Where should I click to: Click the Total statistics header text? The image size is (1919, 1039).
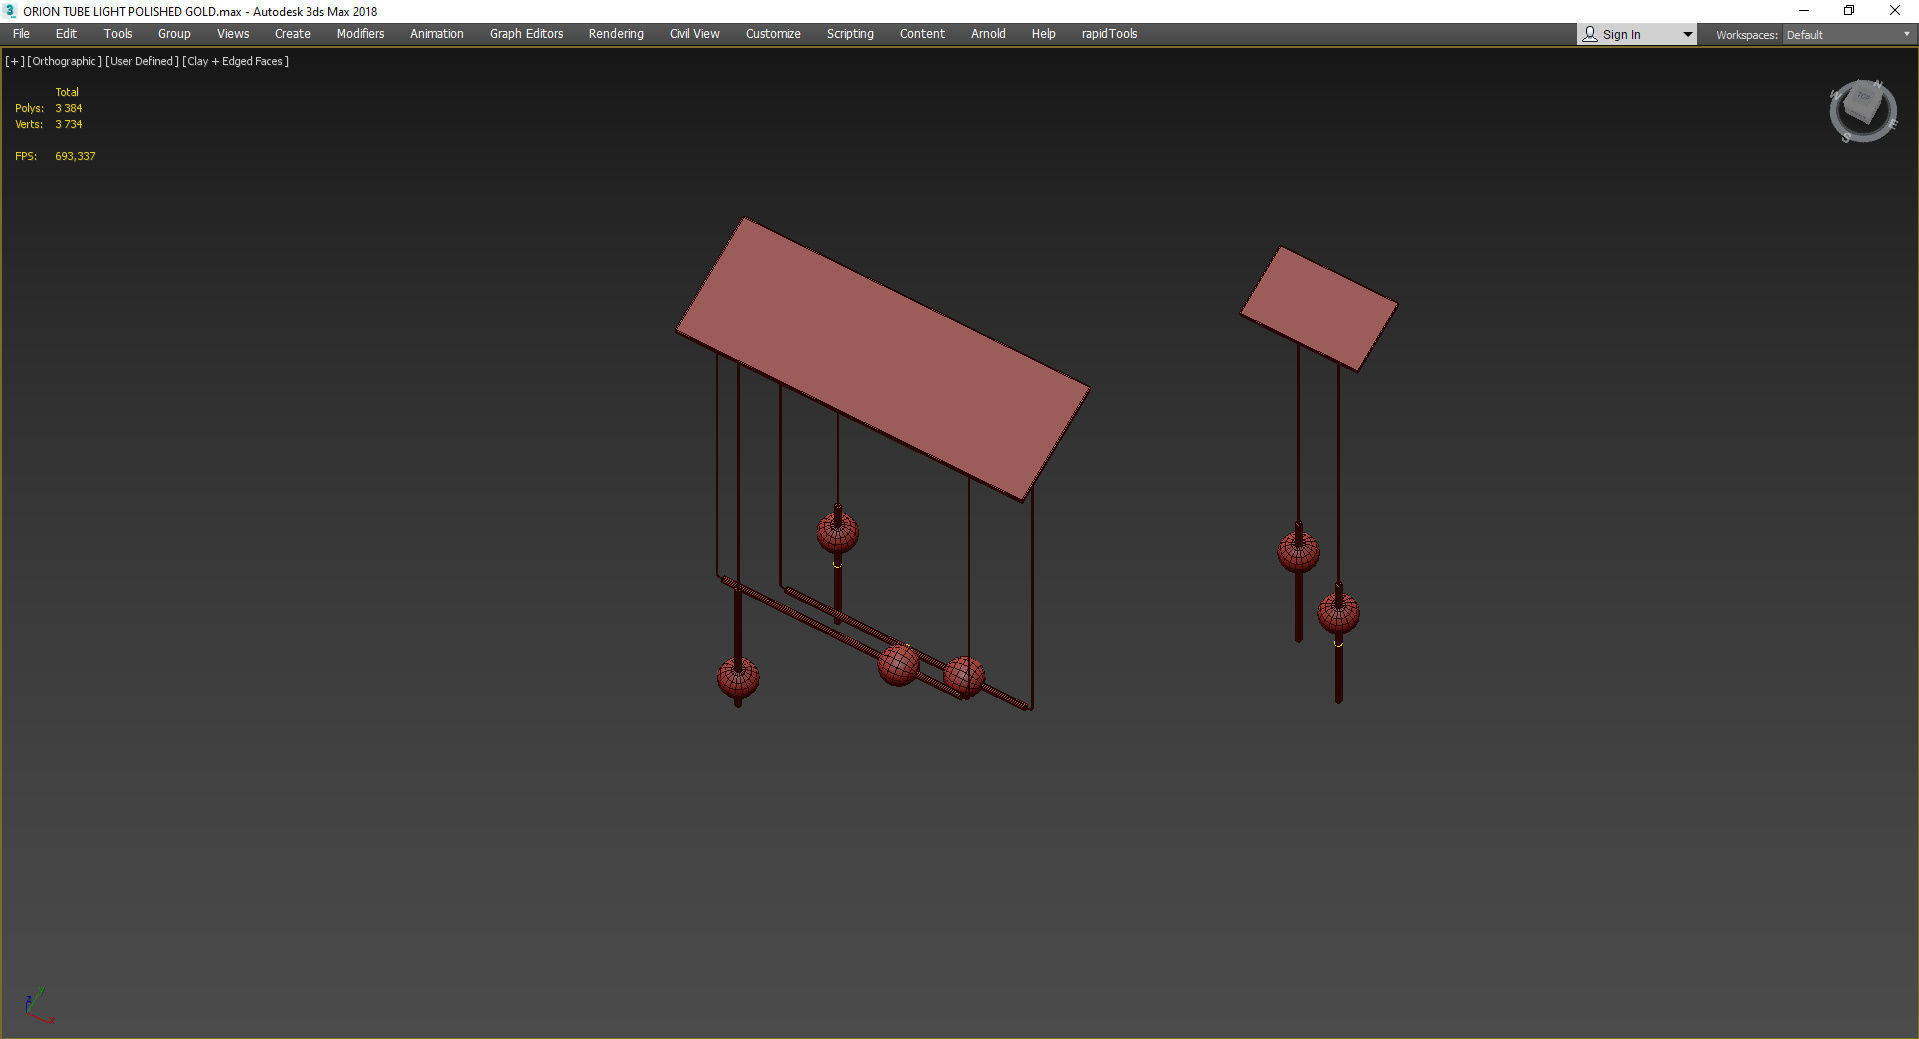67,92
